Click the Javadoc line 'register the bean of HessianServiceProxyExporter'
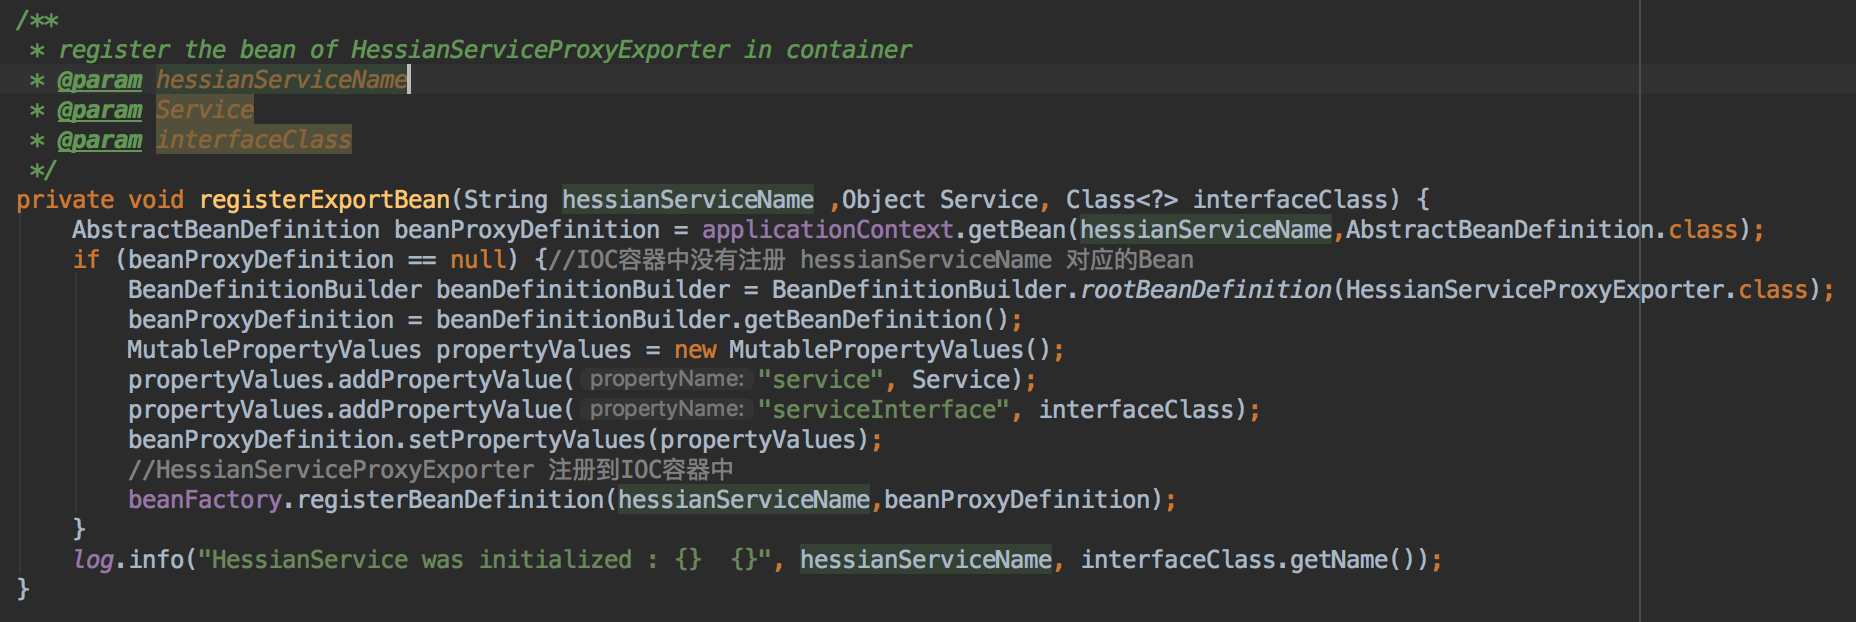This screenshot has width=1856, height=622. click(485, 50)
